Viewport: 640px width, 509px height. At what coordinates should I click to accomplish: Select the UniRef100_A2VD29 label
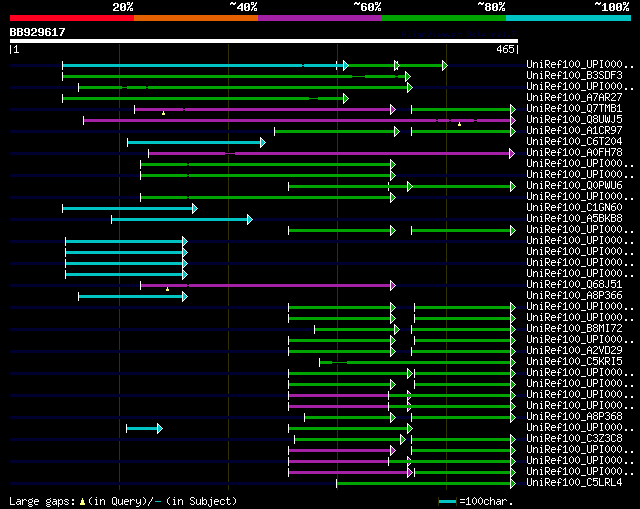pos(574,351)
